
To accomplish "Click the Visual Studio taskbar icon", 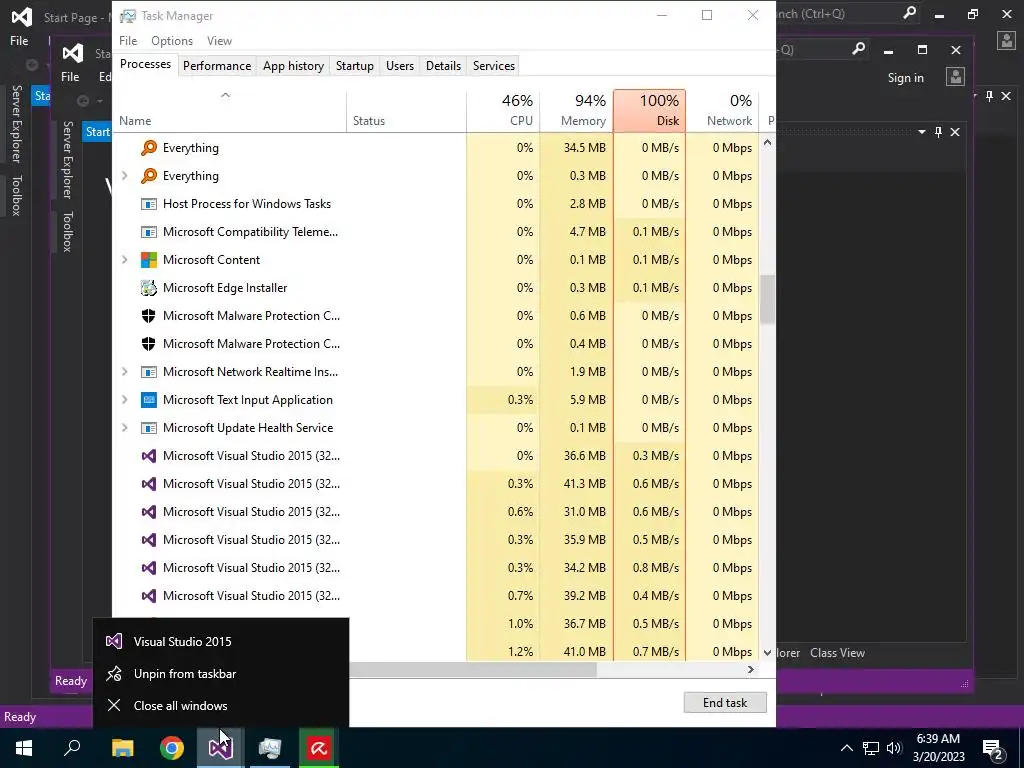I will coord(221,748).
